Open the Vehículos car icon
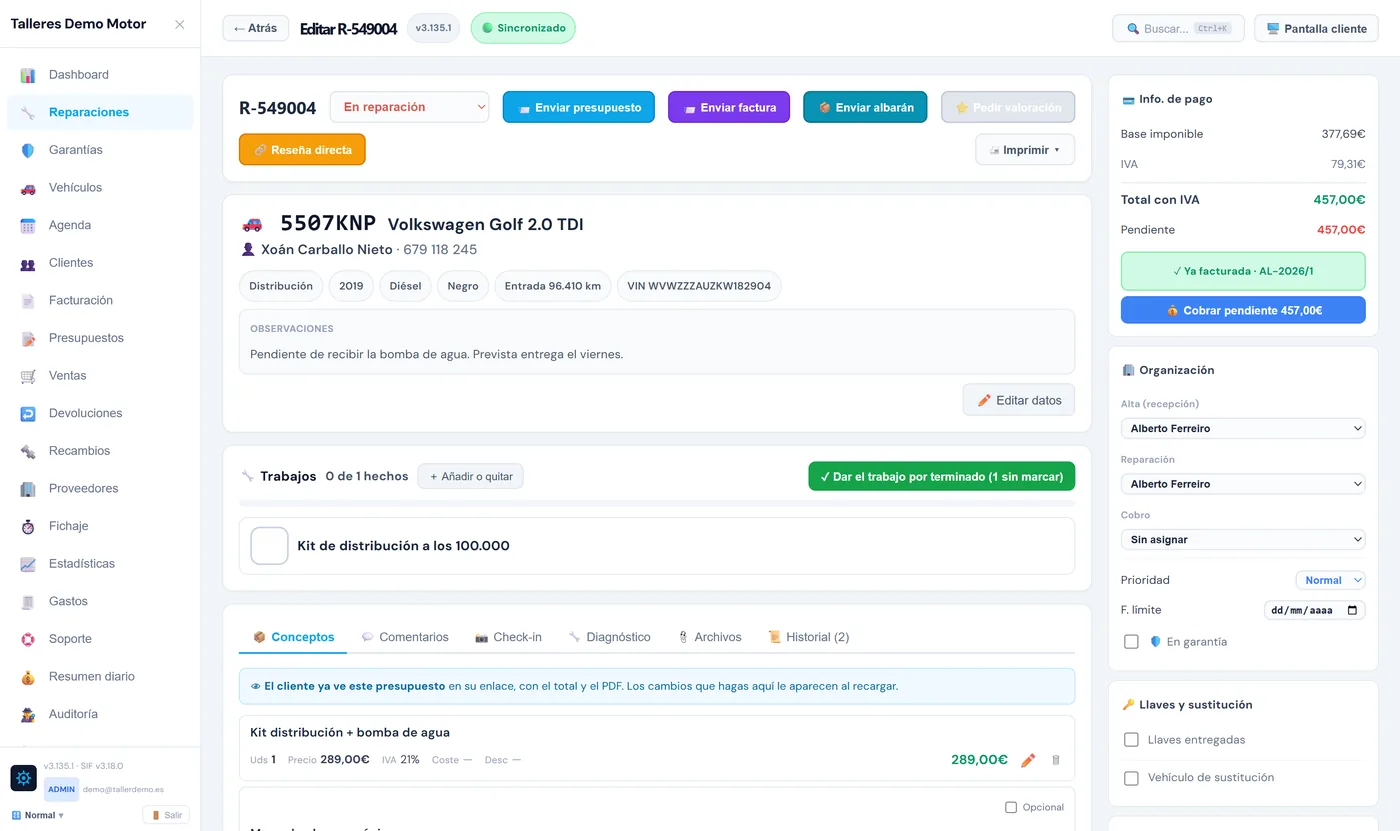Screen dimensions: 1400x831 [28, 188]
